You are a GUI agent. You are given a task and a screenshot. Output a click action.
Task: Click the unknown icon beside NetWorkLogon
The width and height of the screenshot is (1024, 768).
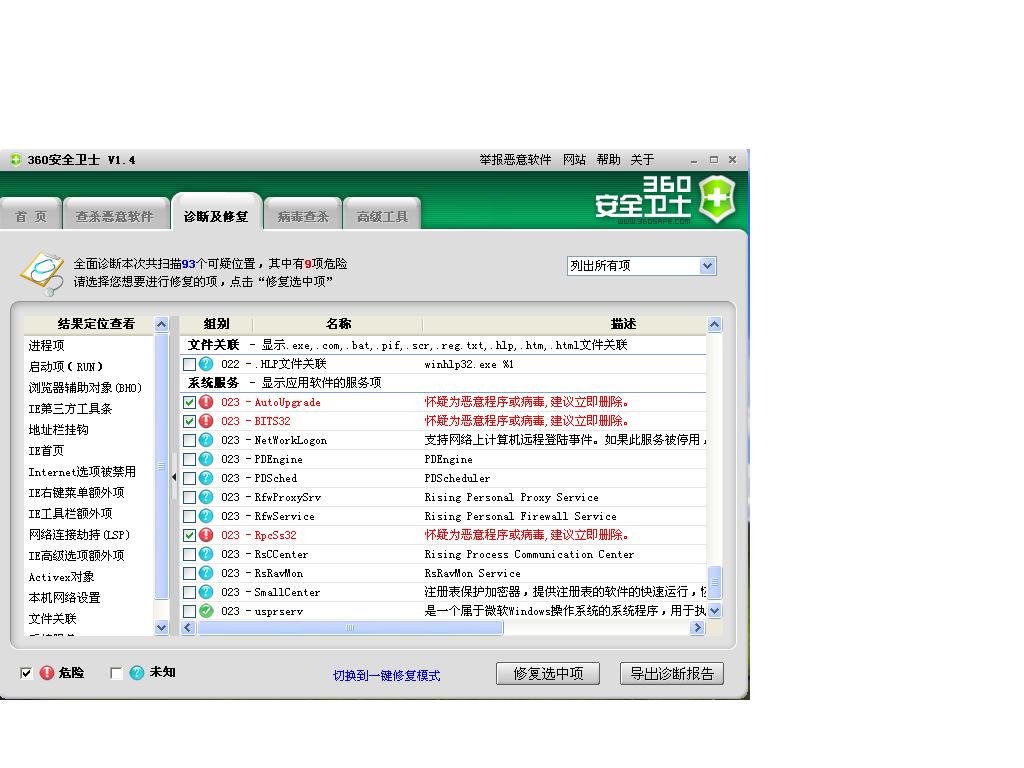pyautogui.click(x=206, y=440)
